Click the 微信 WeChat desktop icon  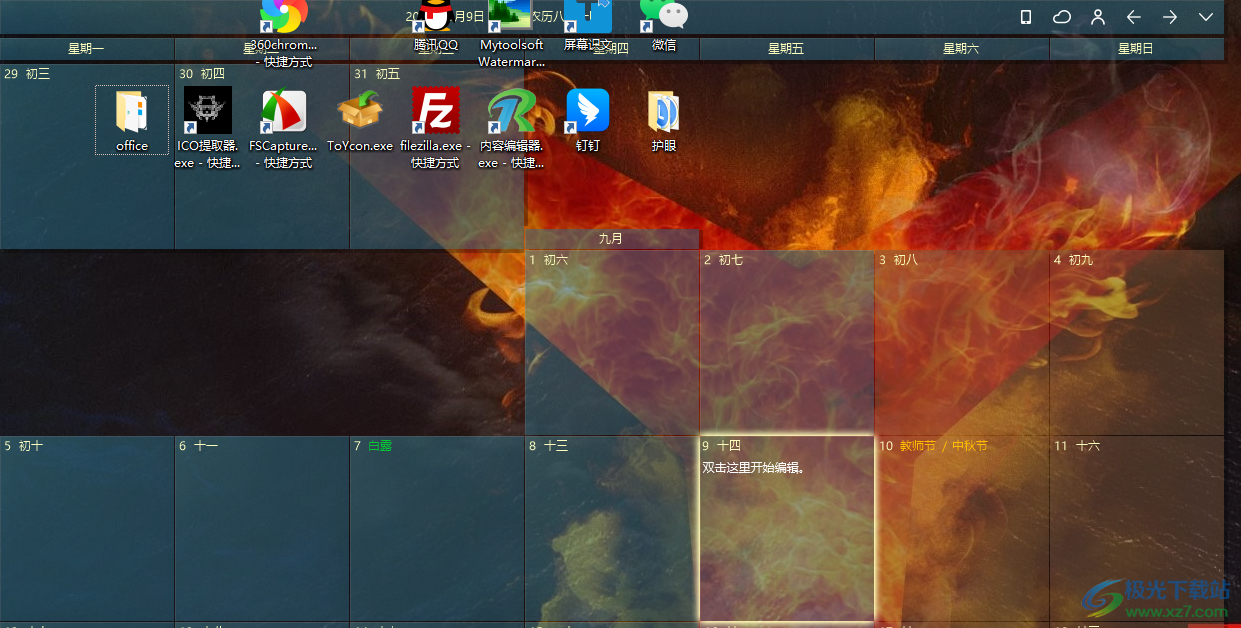[664, 16]
